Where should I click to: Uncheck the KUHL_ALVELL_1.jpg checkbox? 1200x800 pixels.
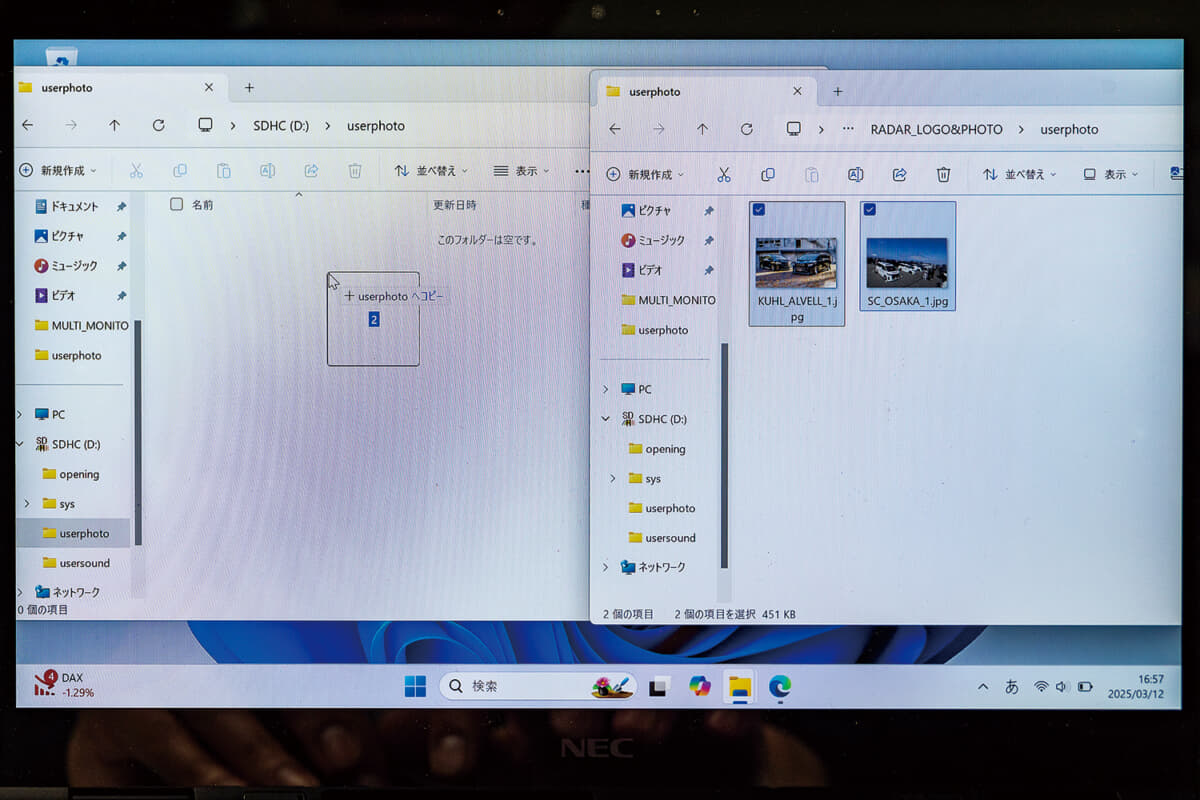(759, 209)
